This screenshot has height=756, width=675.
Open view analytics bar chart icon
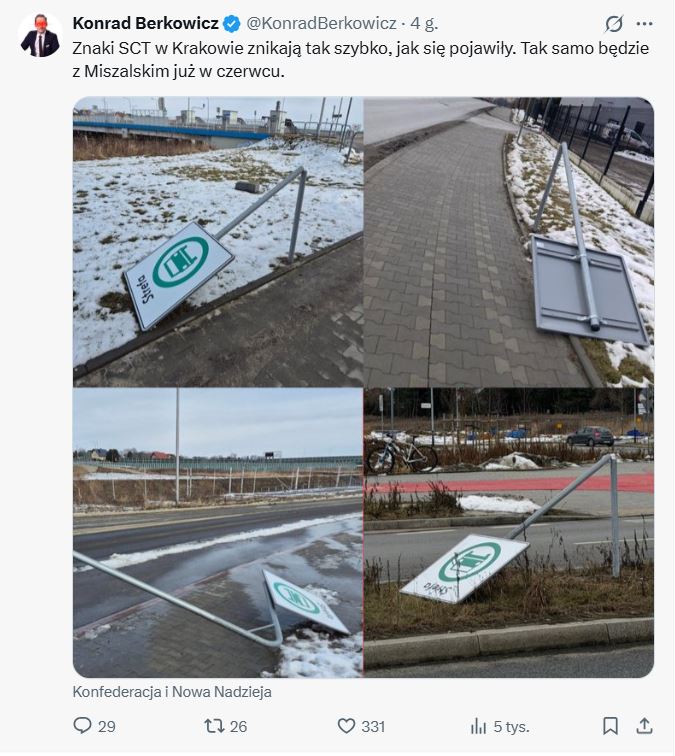point(478,726)
